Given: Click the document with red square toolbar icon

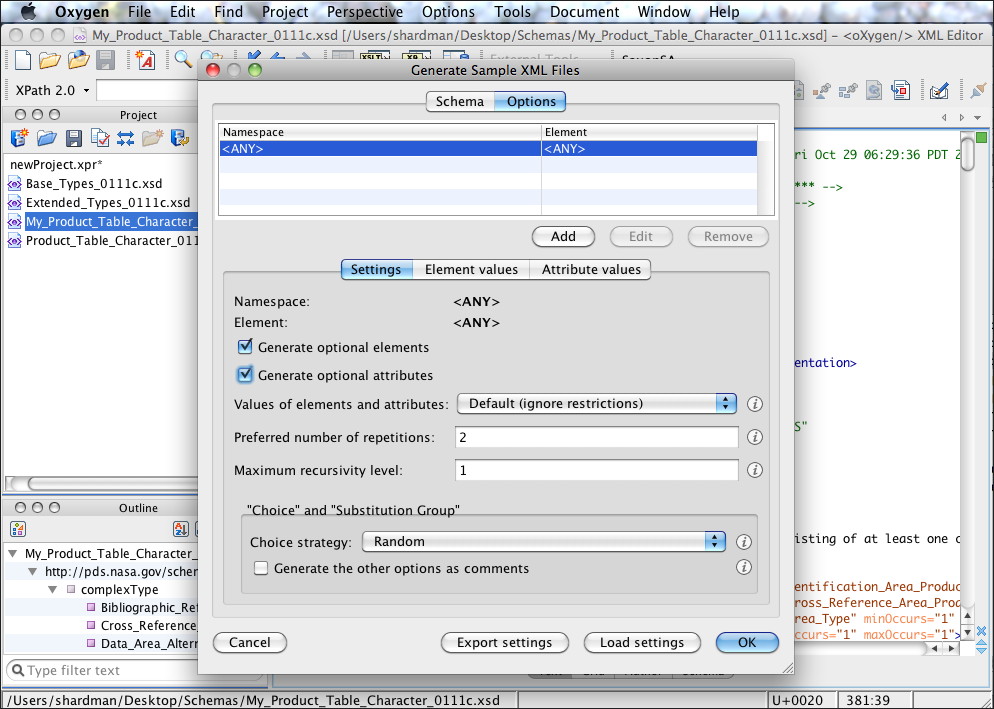Looking at the screenshot, I should tap(900, 91).
